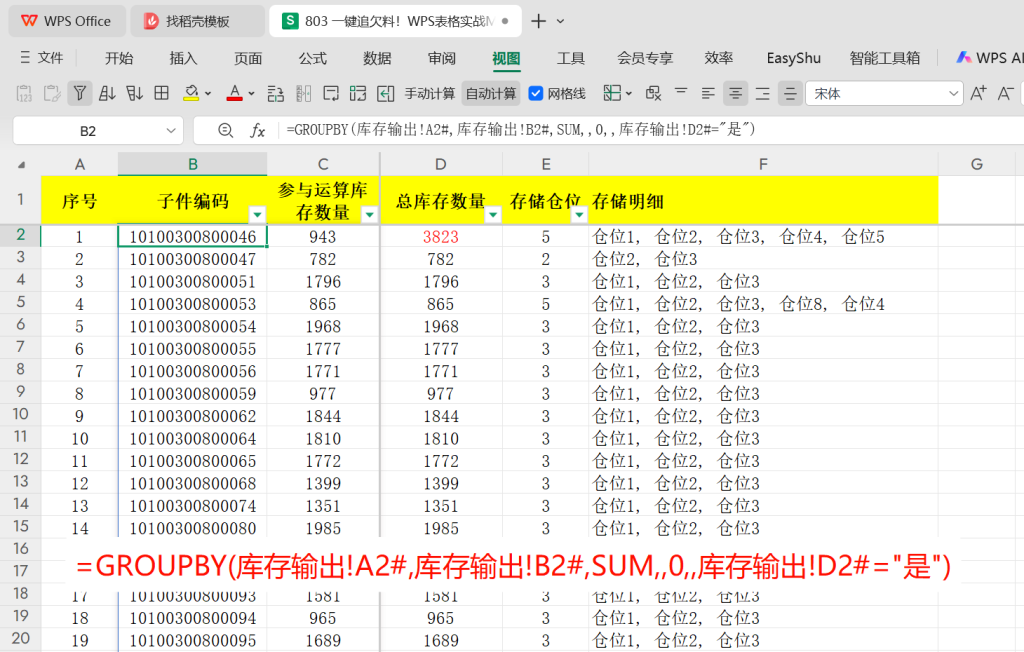Set top vertical alignment

click(x=681, y=93)
